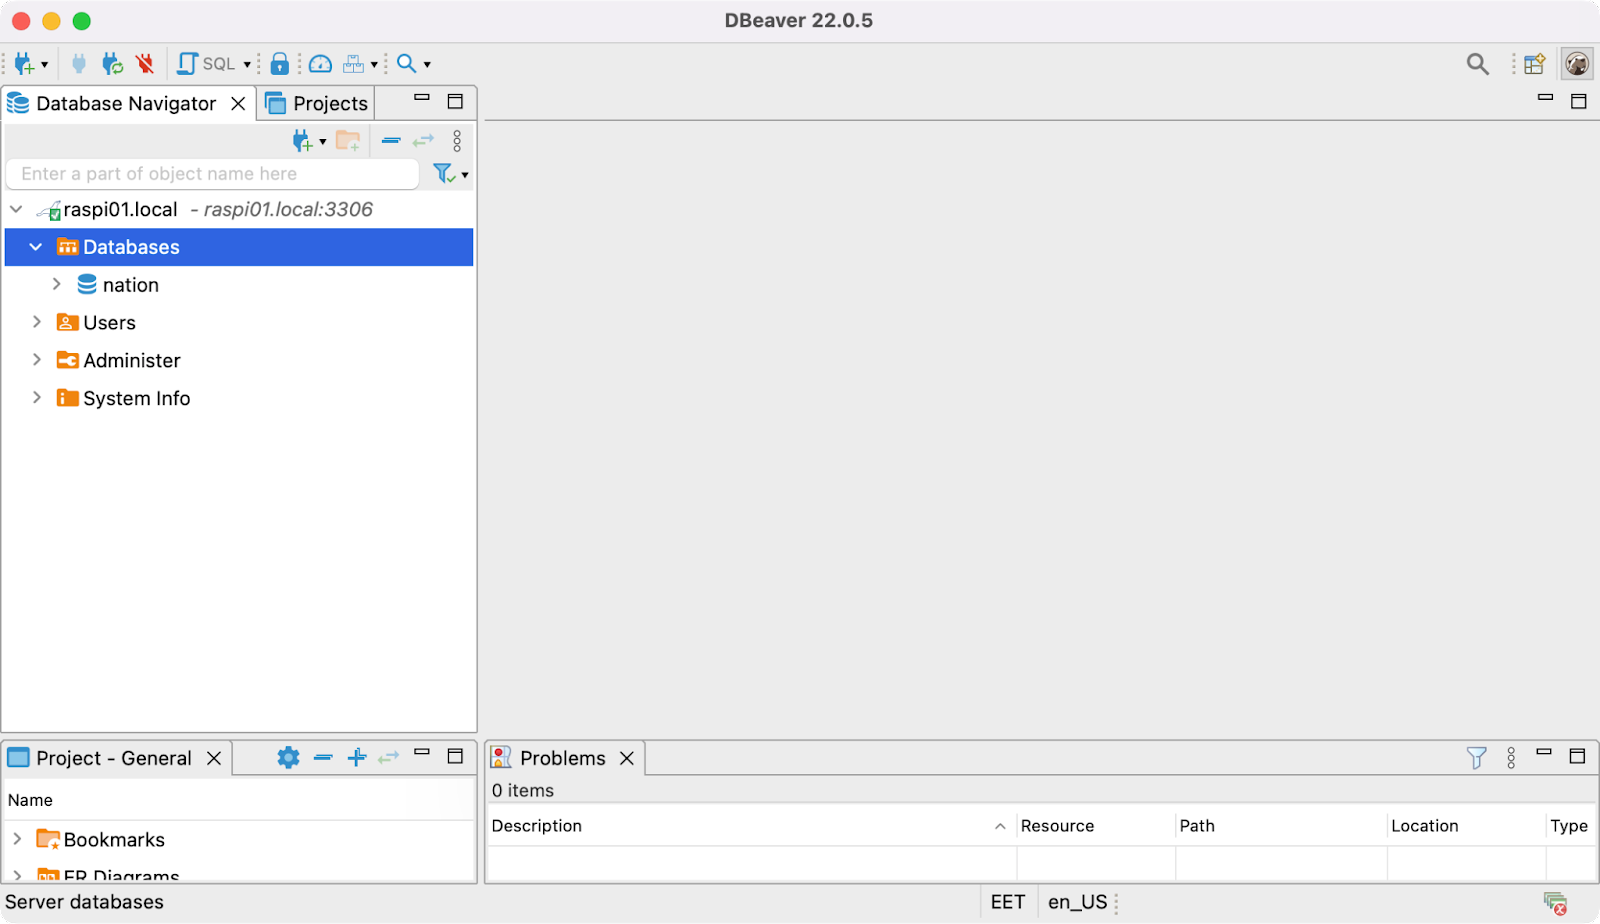
Task: Click the error log icon in the status bar
Action: 1555,903
